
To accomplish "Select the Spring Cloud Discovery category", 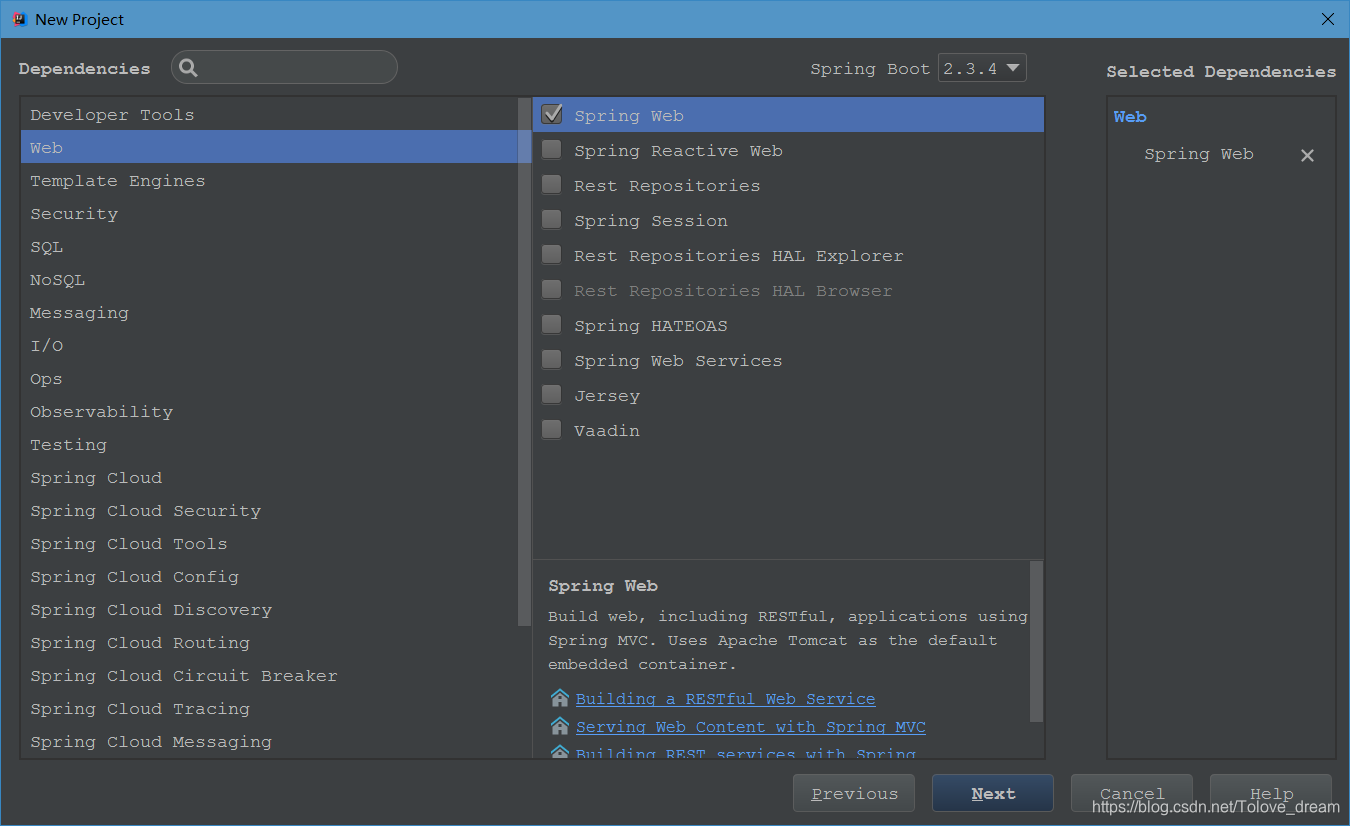I will tap(270, 609).
